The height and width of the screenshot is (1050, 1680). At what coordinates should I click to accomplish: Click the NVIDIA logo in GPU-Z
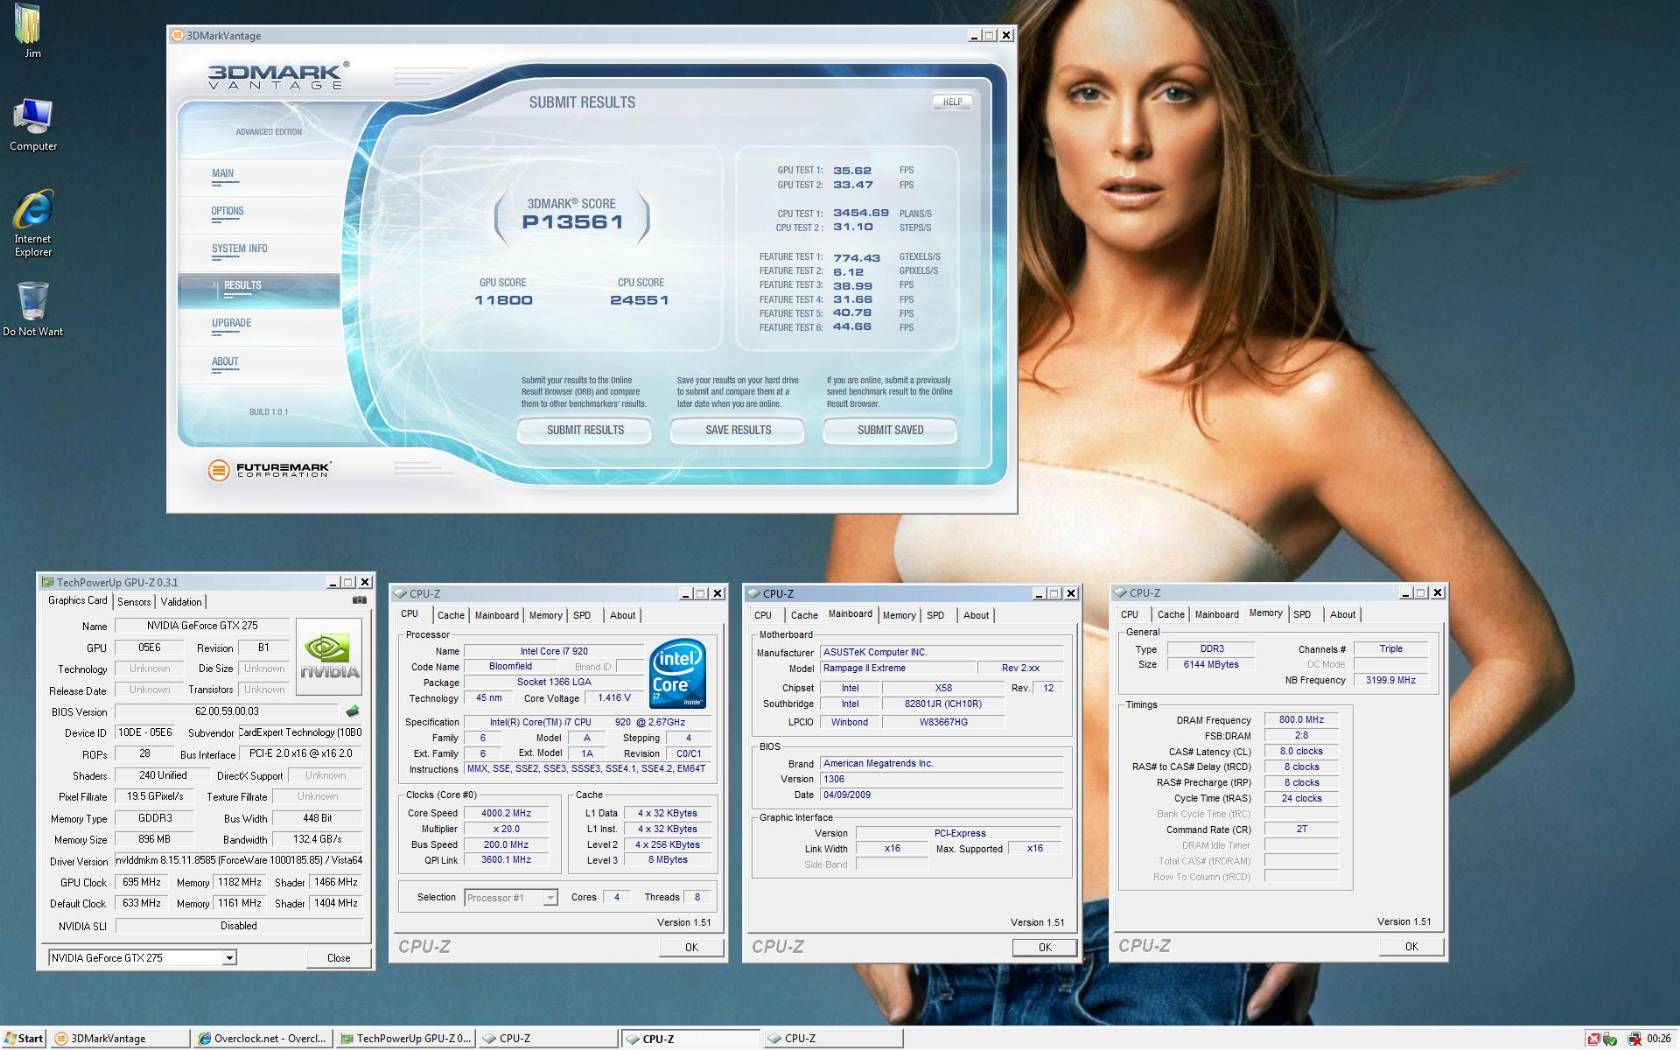click(329, 656)
